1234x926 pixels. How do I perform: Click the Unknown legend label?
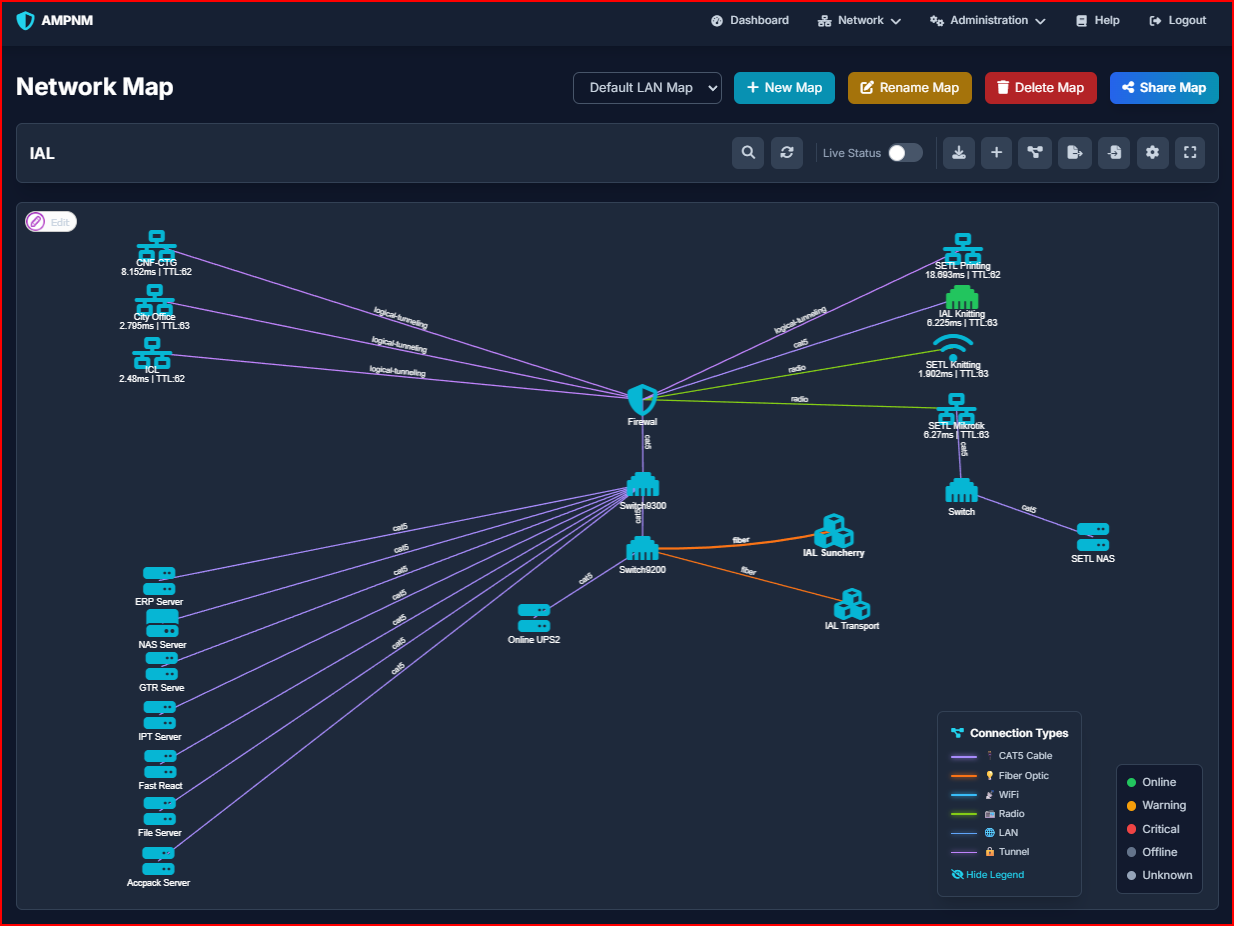1167,875
